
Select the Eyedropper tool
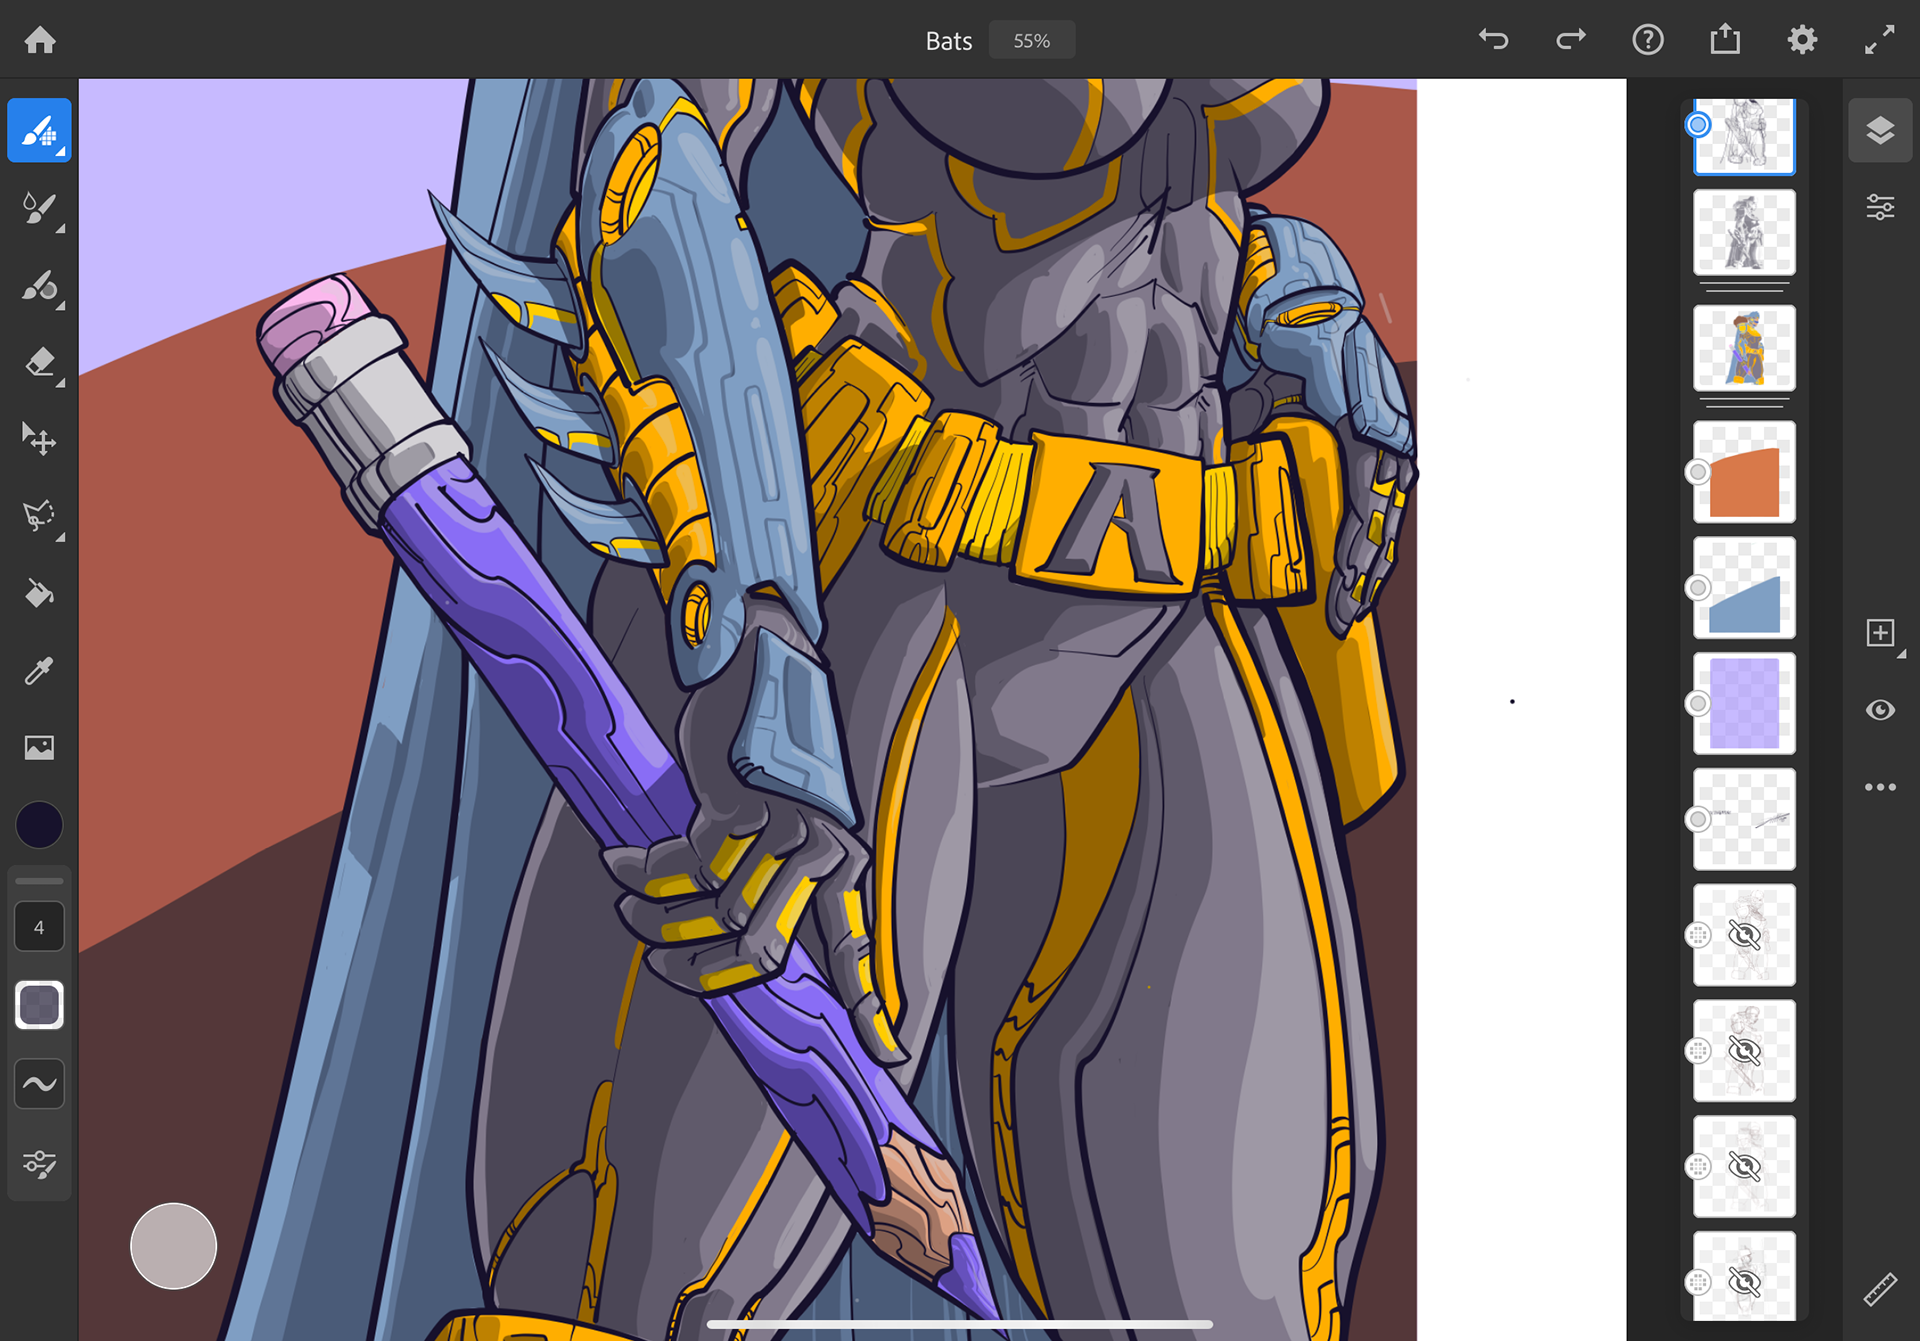pos(40,671)
